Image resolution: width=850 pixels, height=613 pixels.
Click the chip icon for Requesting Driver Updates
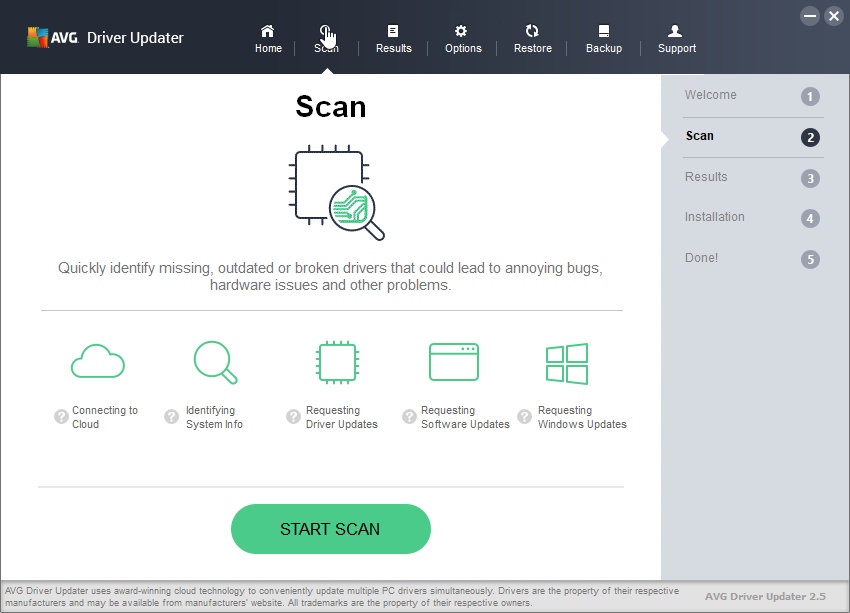pyautogui.click(x=337, y=362)
